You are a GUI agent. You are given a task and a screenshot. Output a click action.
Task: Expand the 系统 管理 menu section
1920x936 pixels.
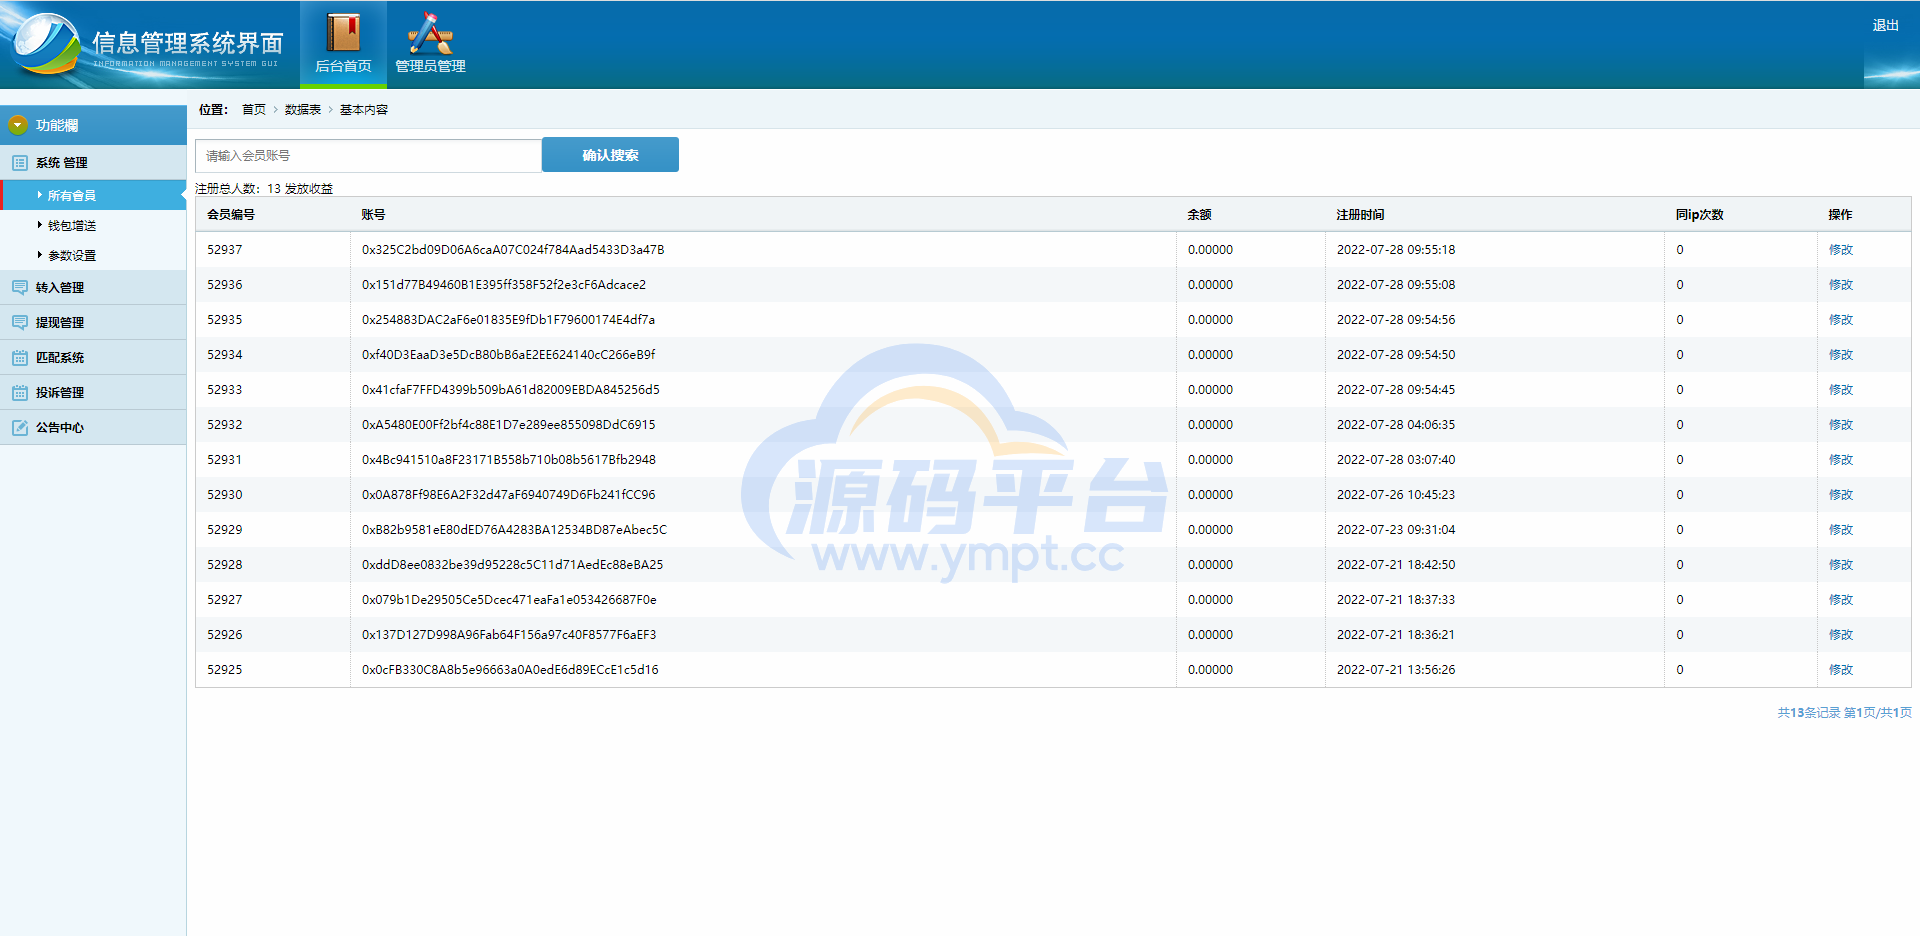[x=93, y=162]
